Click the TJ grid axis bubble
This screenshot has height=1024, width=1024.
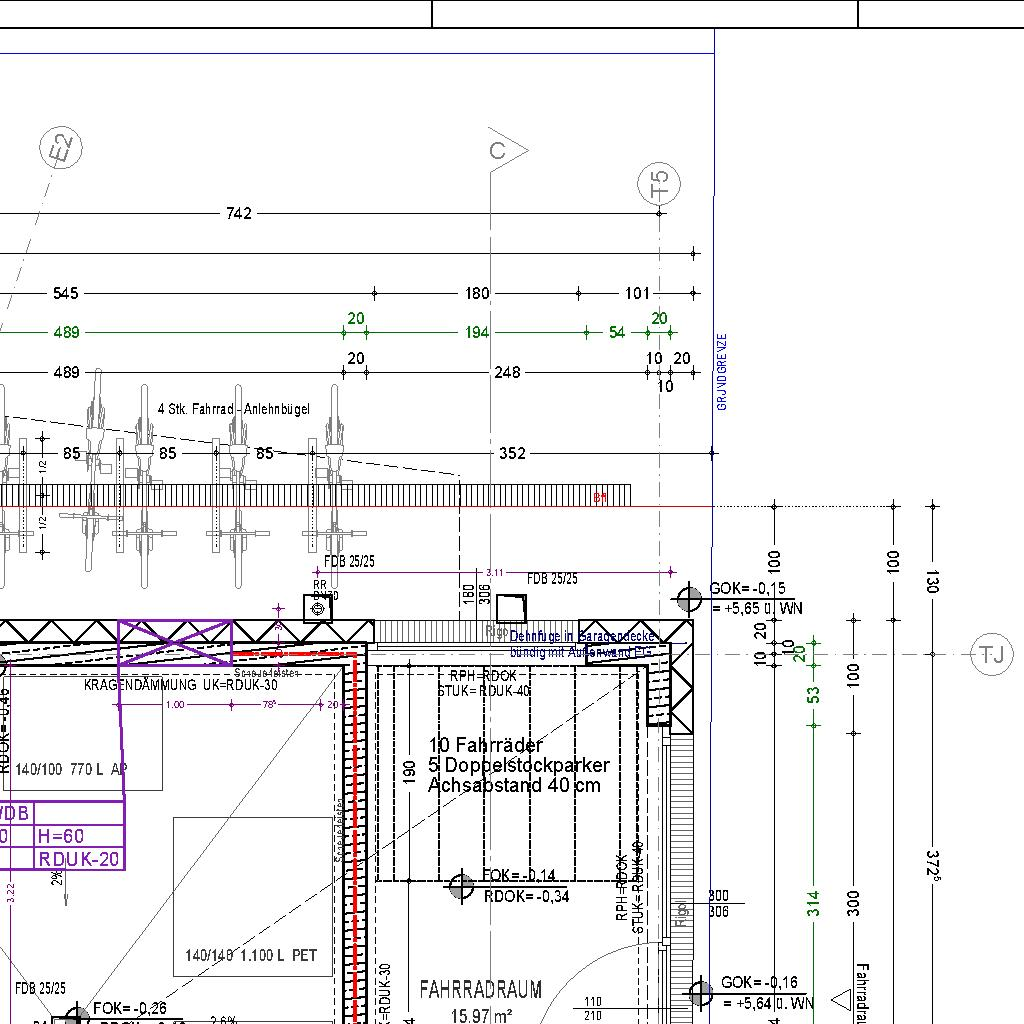coord(991,655)
